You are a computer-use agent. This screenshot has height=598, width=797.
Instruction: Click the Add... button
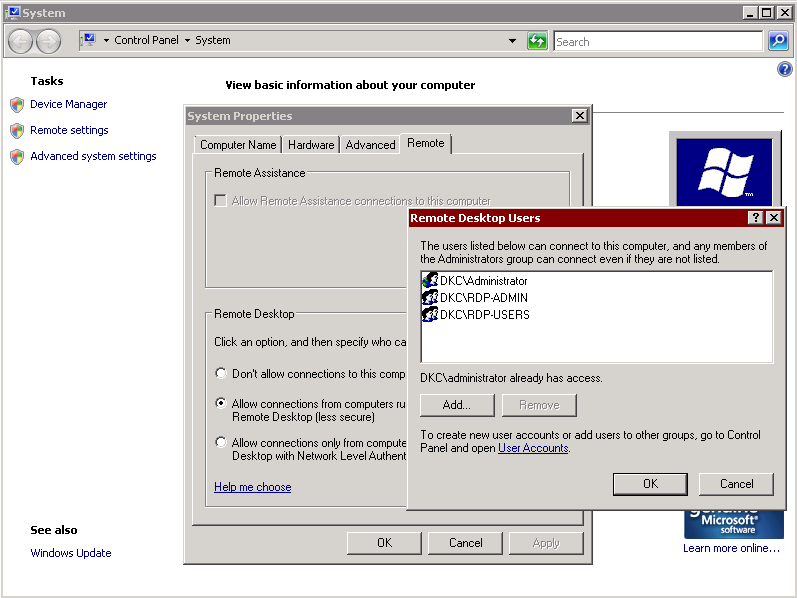[457, 405]
